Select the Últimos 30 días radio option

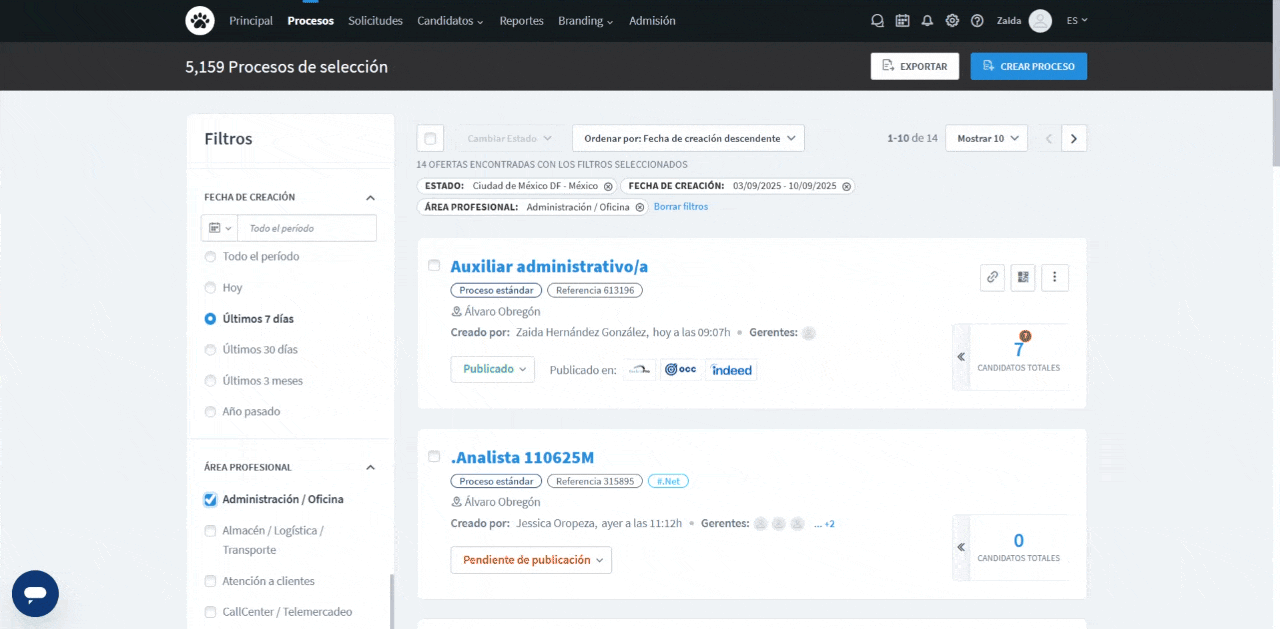[210, 349]
